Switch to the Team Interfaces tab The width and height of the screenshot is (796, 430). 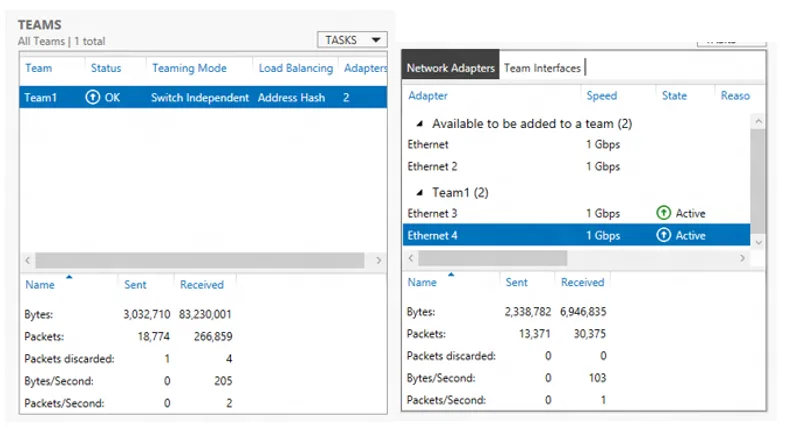[x=542, y=68]
